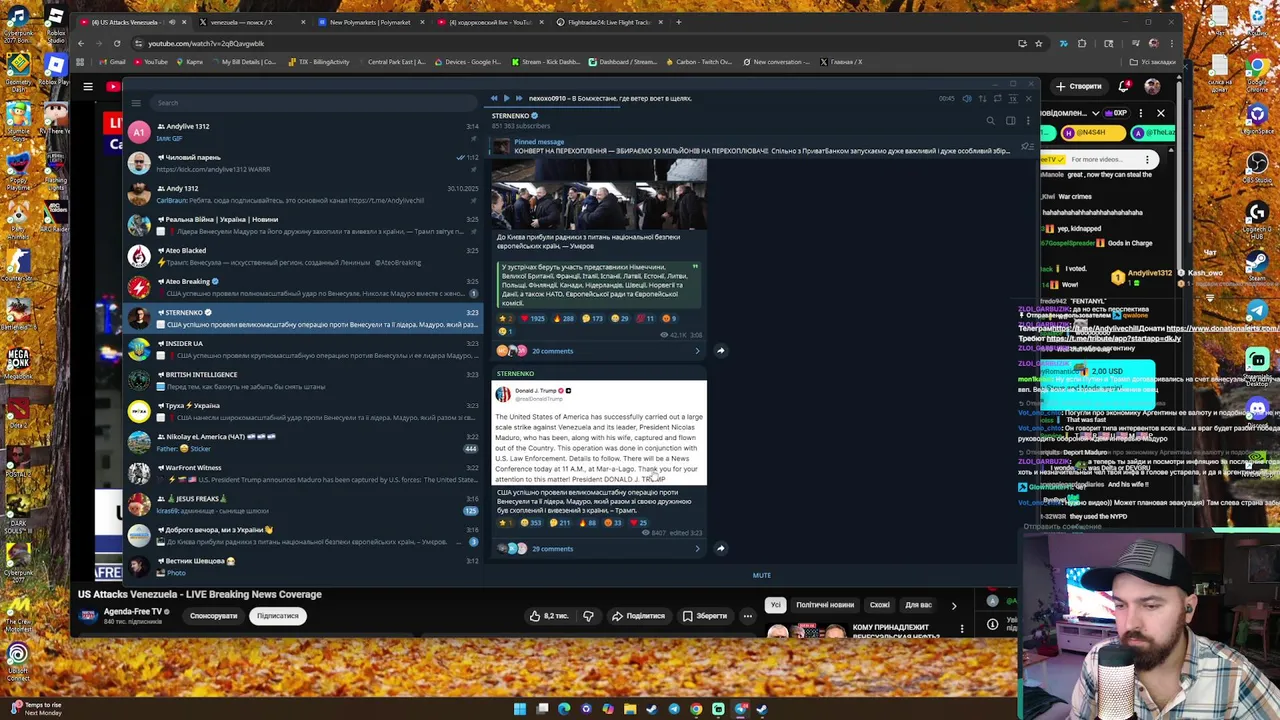
Task: Forward the Trump statement post
Action: 720,548
